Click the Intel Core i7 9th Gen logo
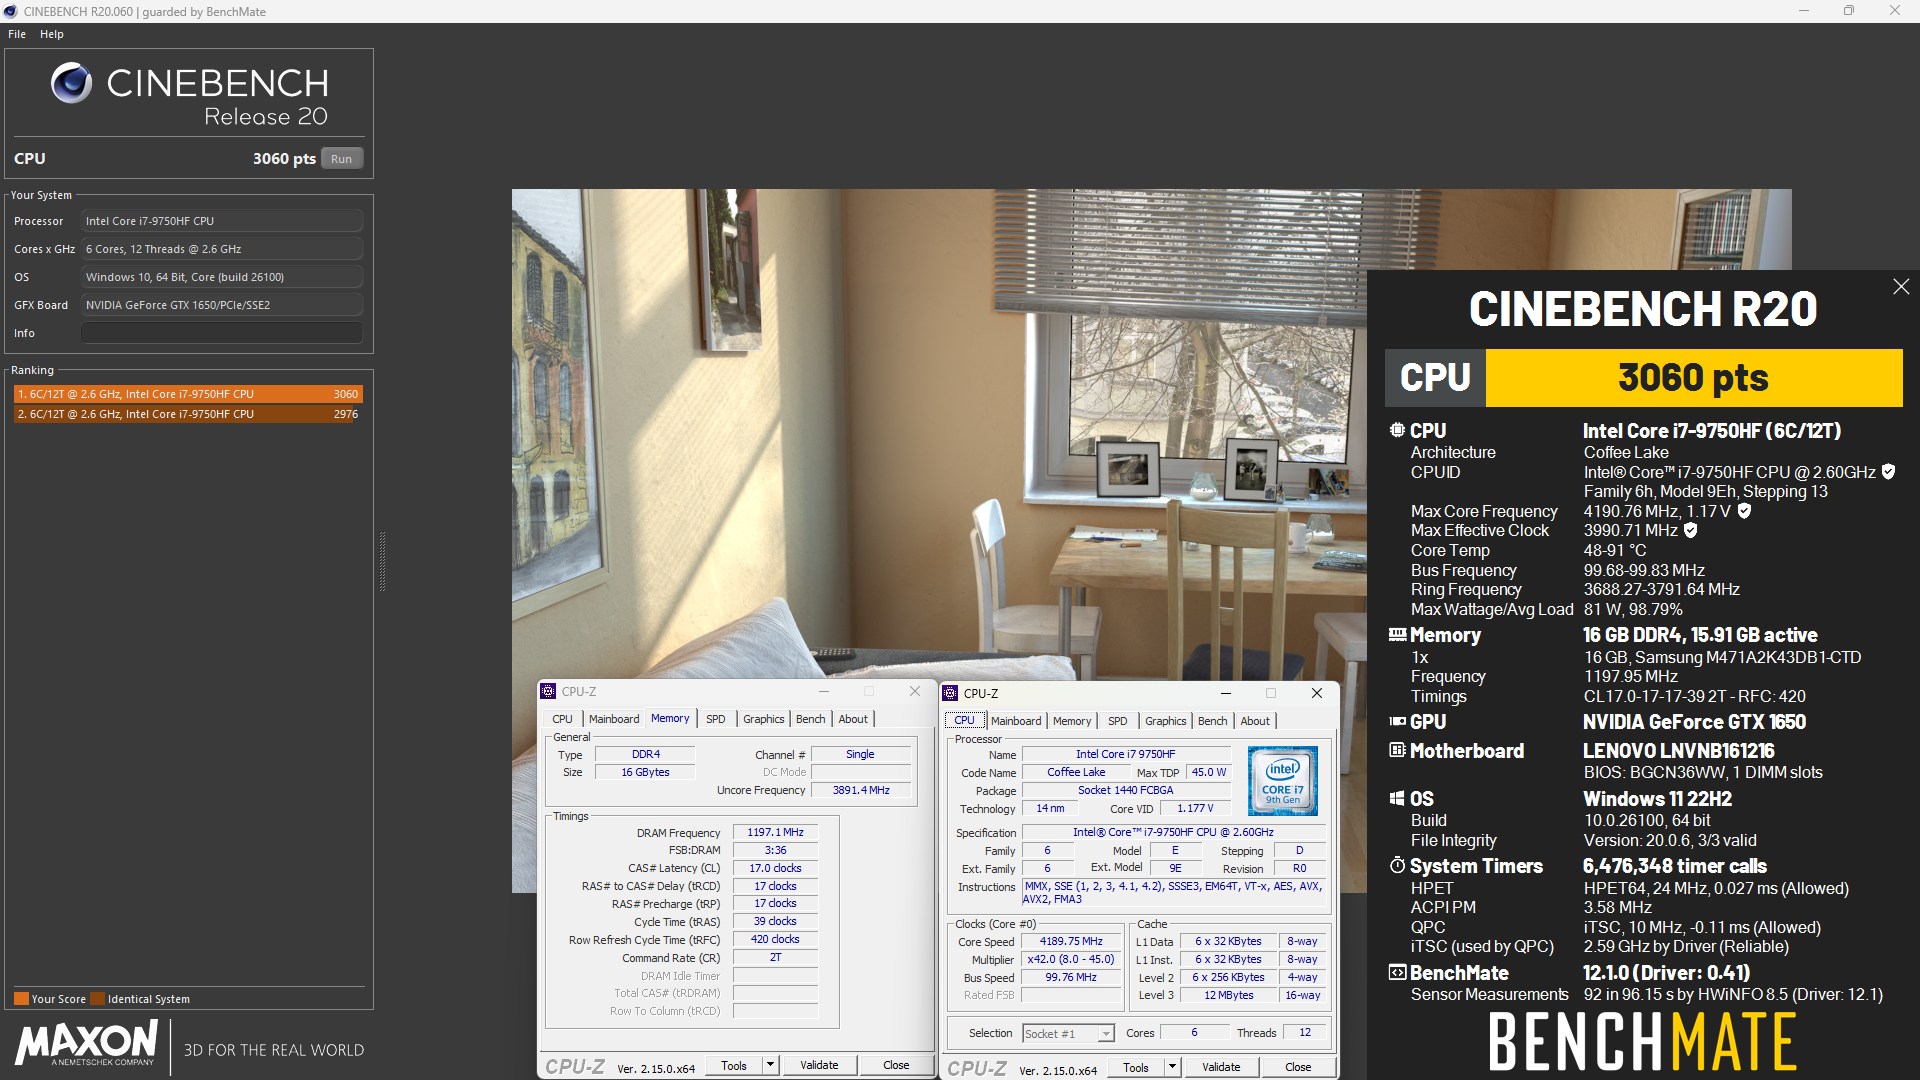This screenshot has width=1920, height=1080. (1283, 780)
